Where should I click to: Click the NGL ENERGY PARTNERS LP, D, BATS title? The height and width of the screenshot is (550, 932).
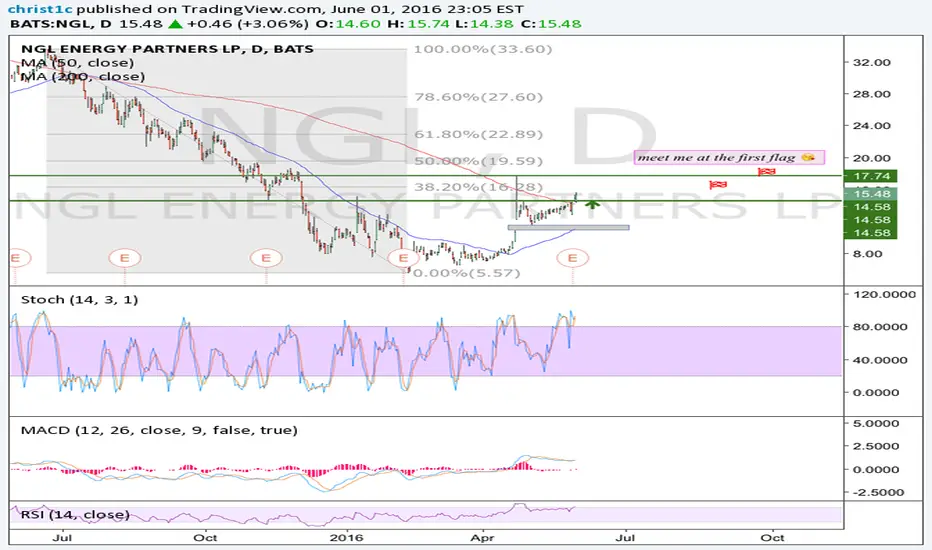(167, 49)
